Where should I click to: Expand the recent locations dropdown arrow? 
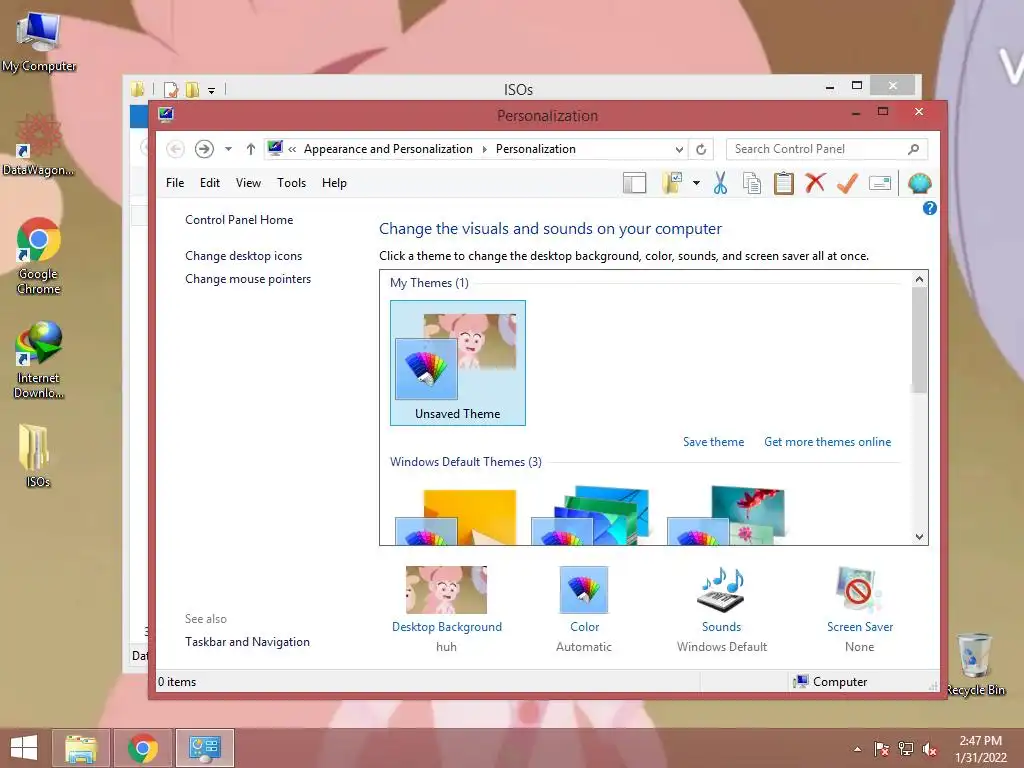click(229, 149)
